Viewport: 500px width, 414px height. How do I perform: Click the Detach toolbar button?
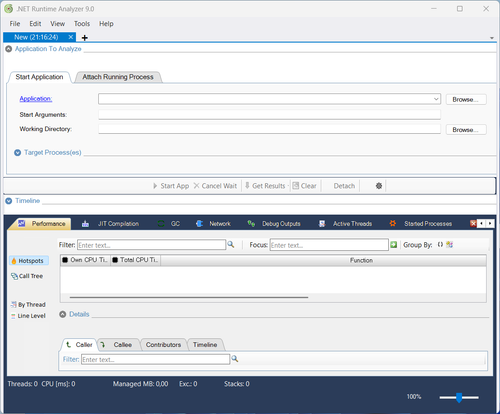click(x=344, y=186)
